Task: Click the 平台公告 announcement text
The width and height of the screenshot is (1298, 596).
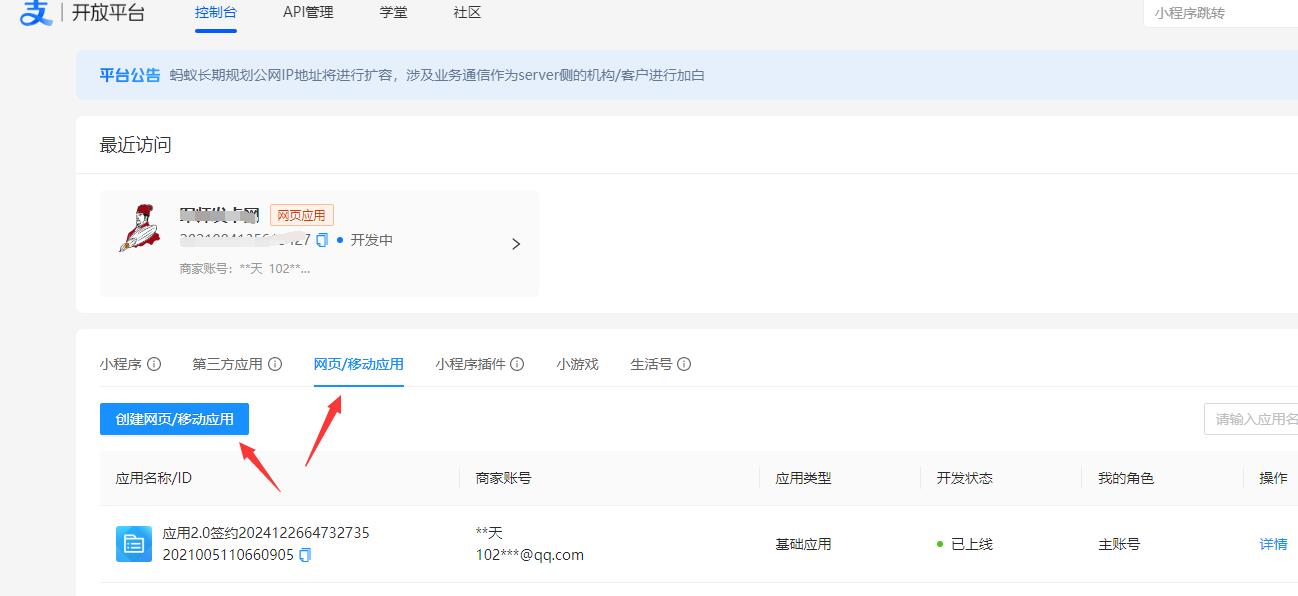Action: 130,75
